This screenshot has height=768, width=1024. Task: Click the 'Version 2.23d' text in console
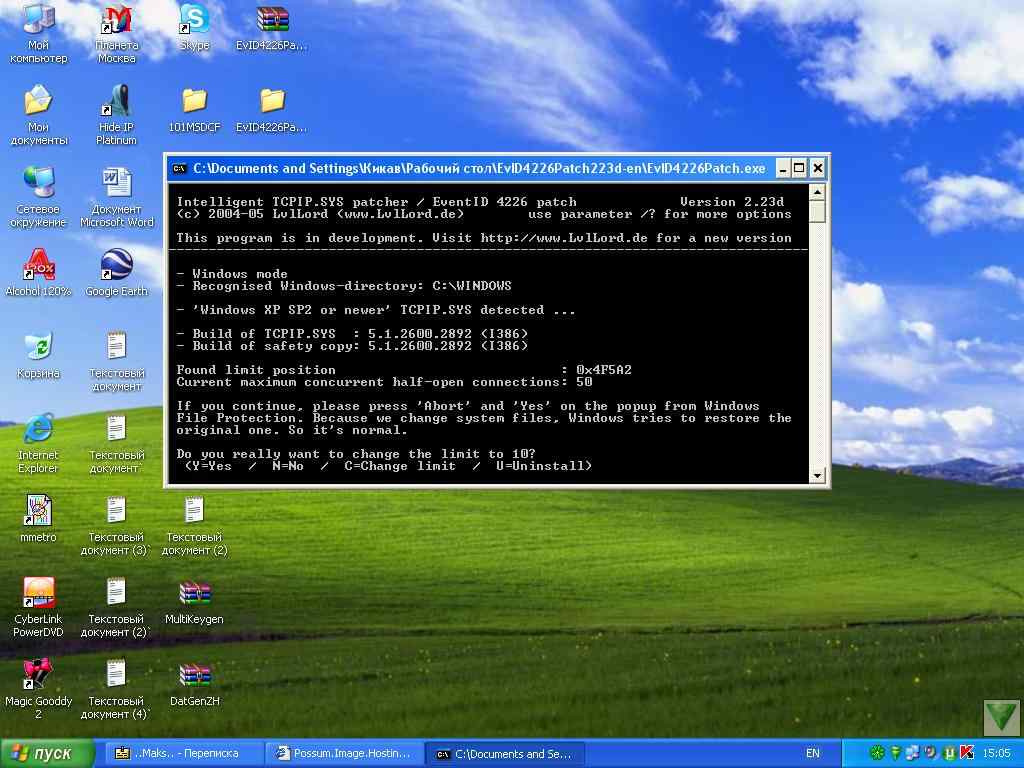click(731, 202)
